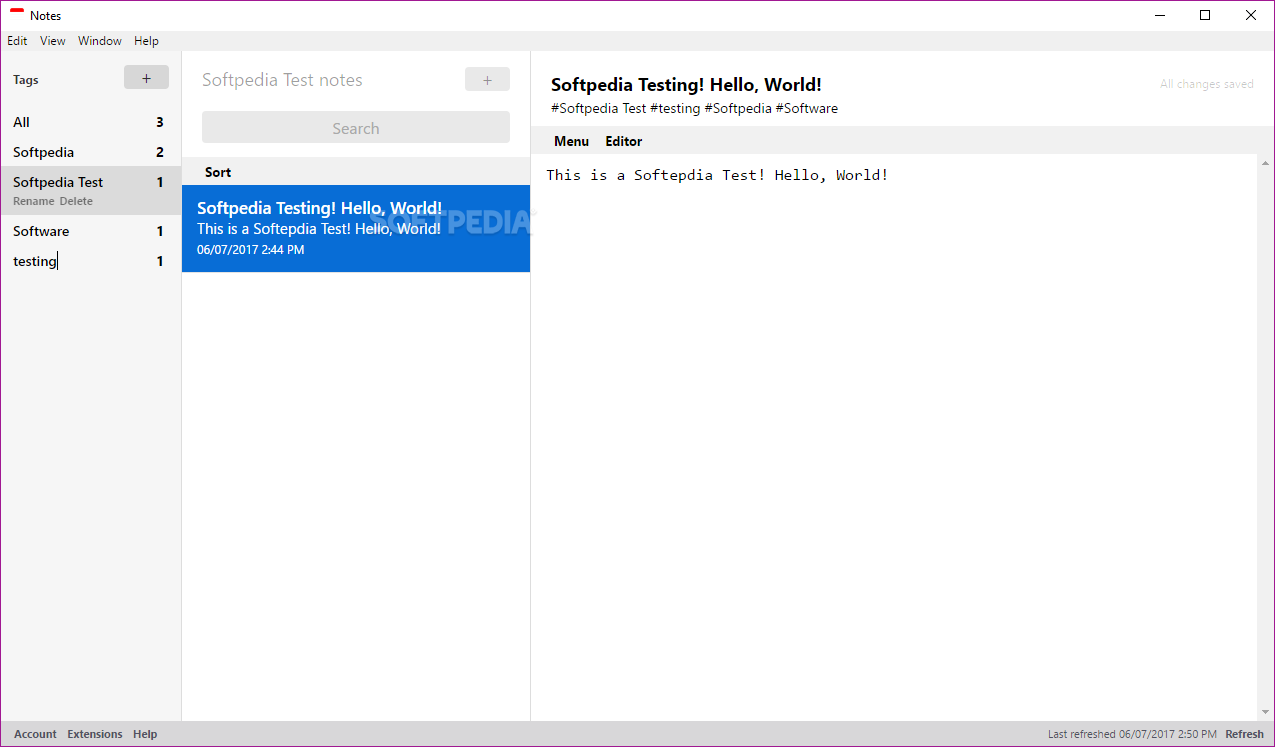Viewport: 1275px width, 747px height.
Task: Click the Refresh button
Action: pos(1245,734)
